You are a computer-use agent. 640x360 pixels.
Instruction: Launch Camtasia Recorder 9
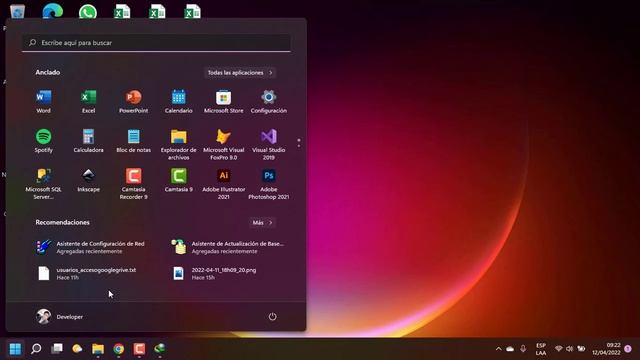click(133, 184)
